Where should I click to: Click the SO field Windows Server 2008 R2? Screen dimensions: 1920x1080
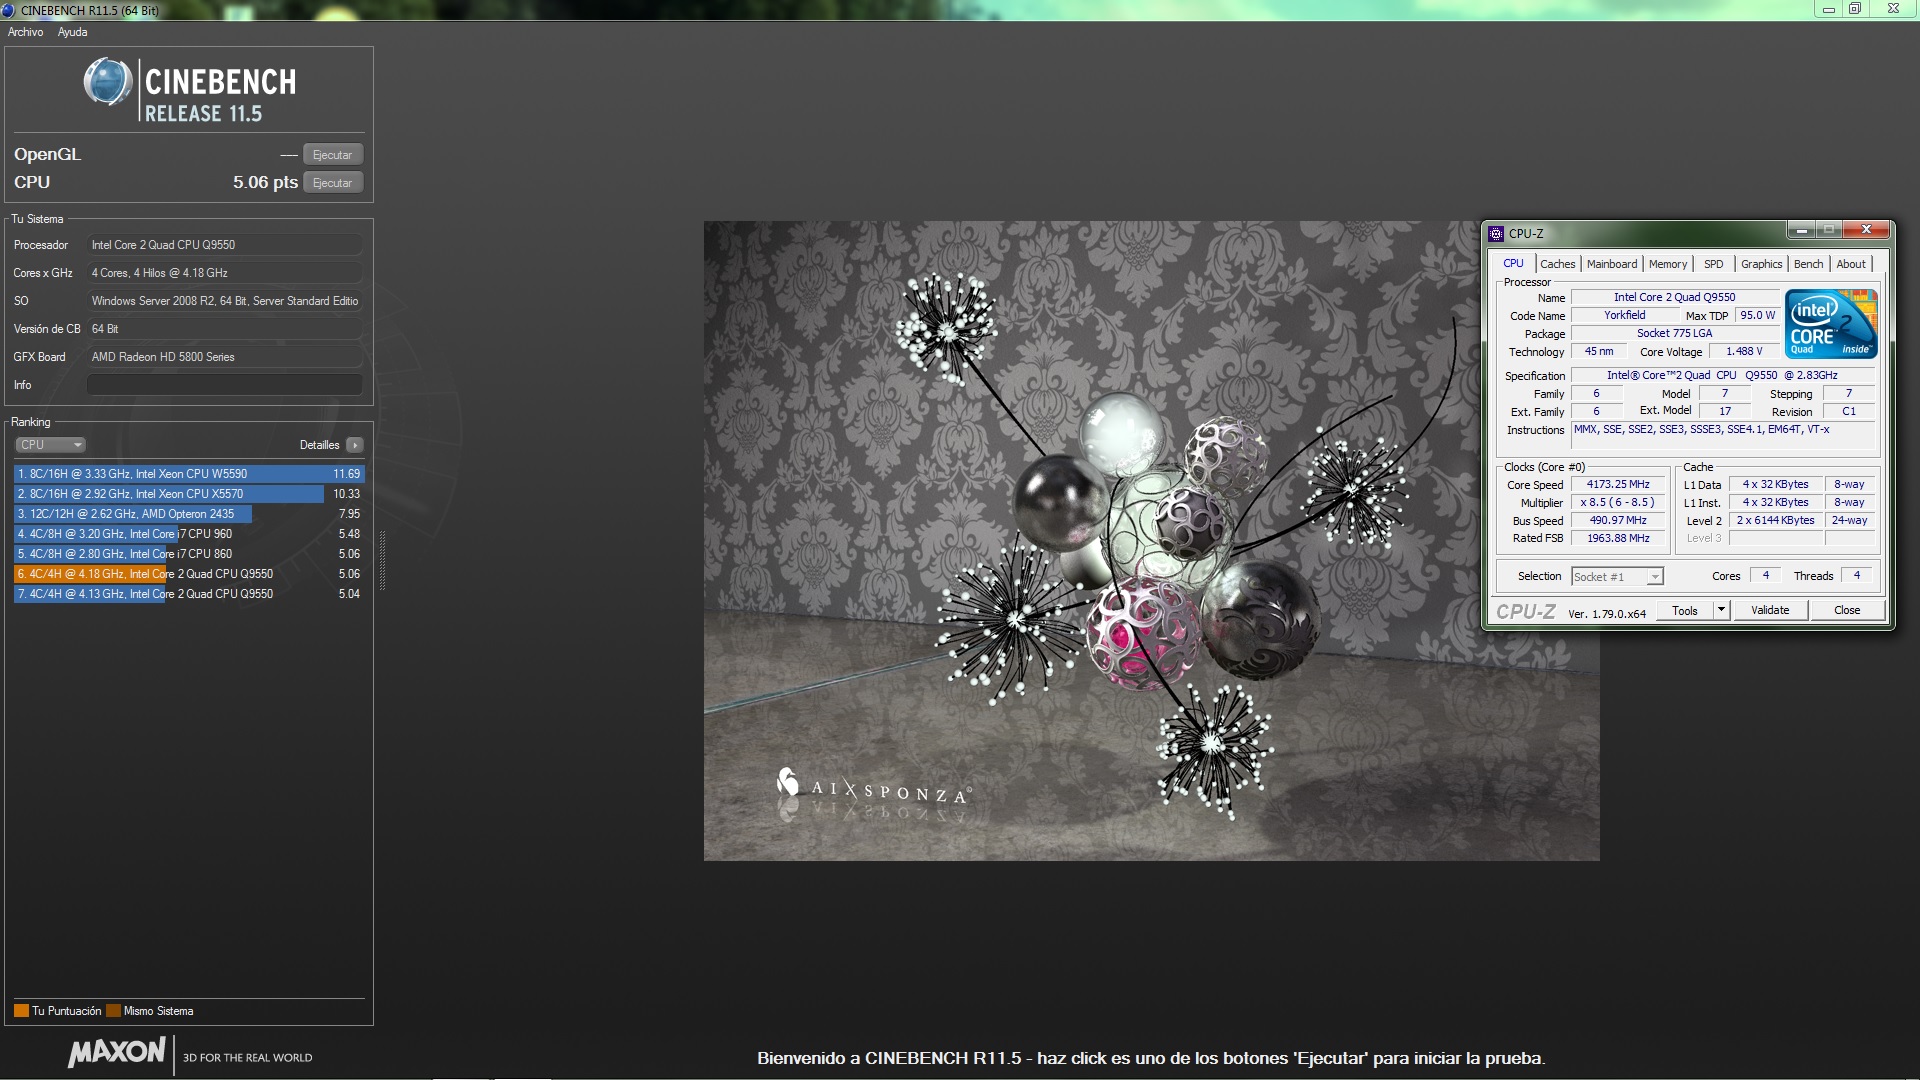click(225, 301)
